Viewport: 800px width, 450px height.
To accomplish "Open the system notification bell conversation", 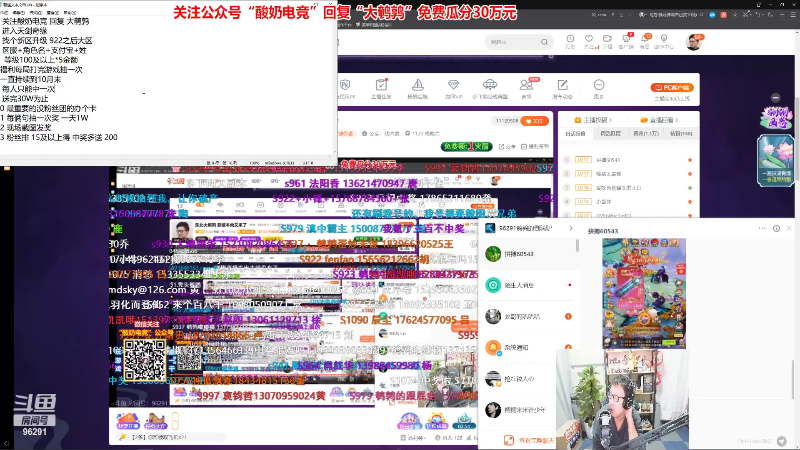I will pyautogui.click(x=530, y=347).
